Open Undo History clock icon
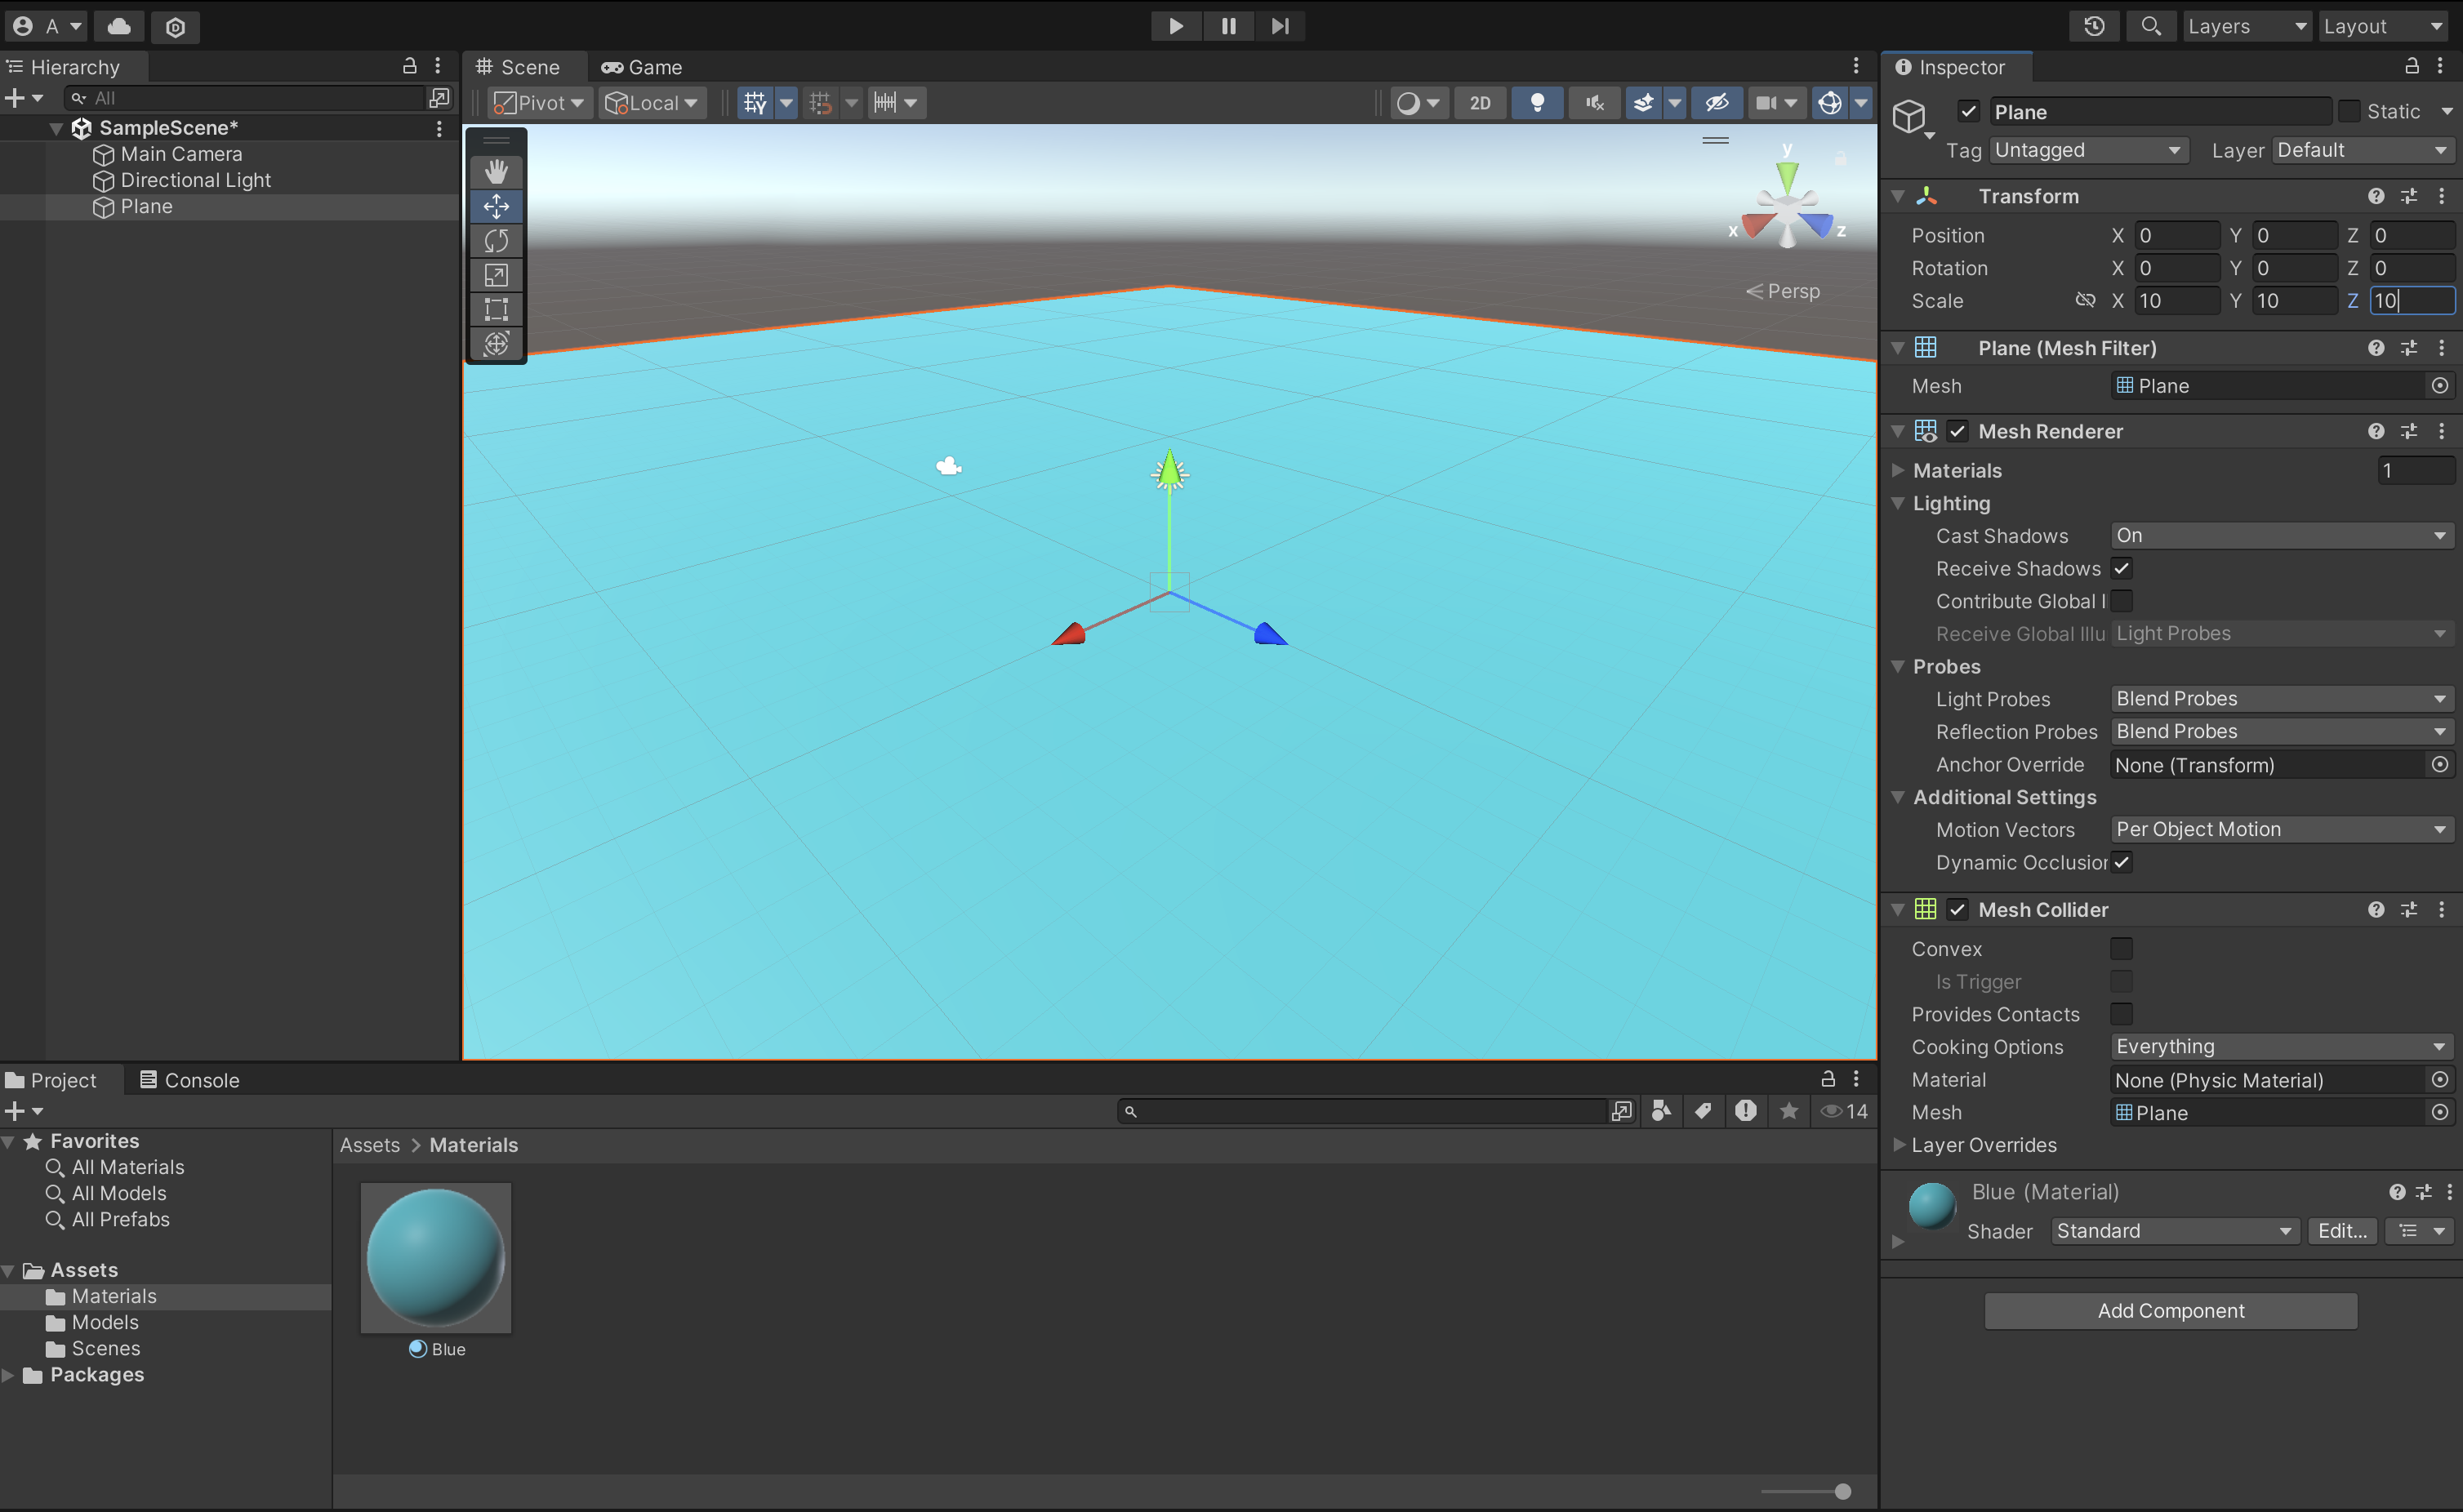Screen dimensions: 2463x1512 tap(2094, 26)
